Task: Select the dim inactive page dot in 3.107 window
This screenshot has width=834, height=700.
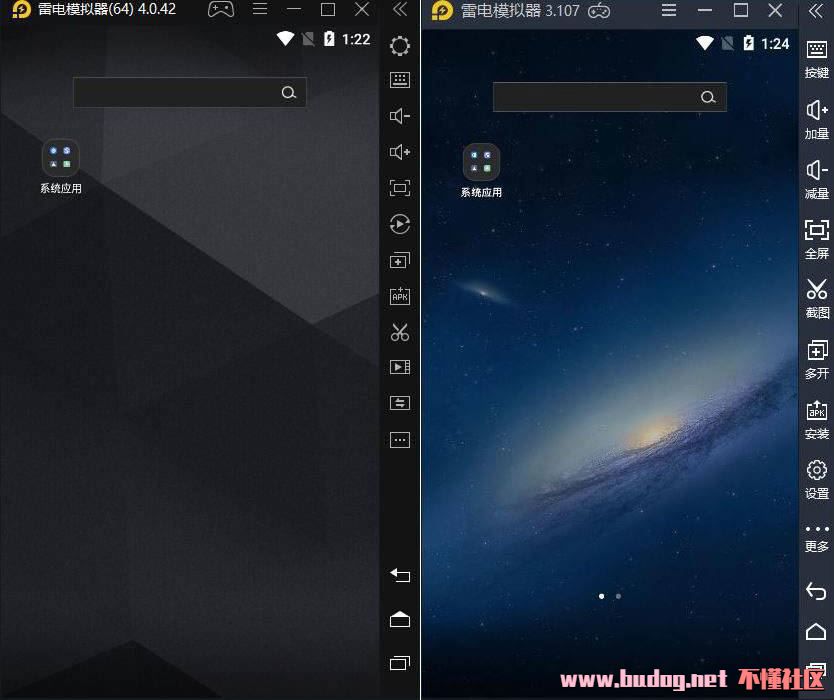Action: (618, 596)
